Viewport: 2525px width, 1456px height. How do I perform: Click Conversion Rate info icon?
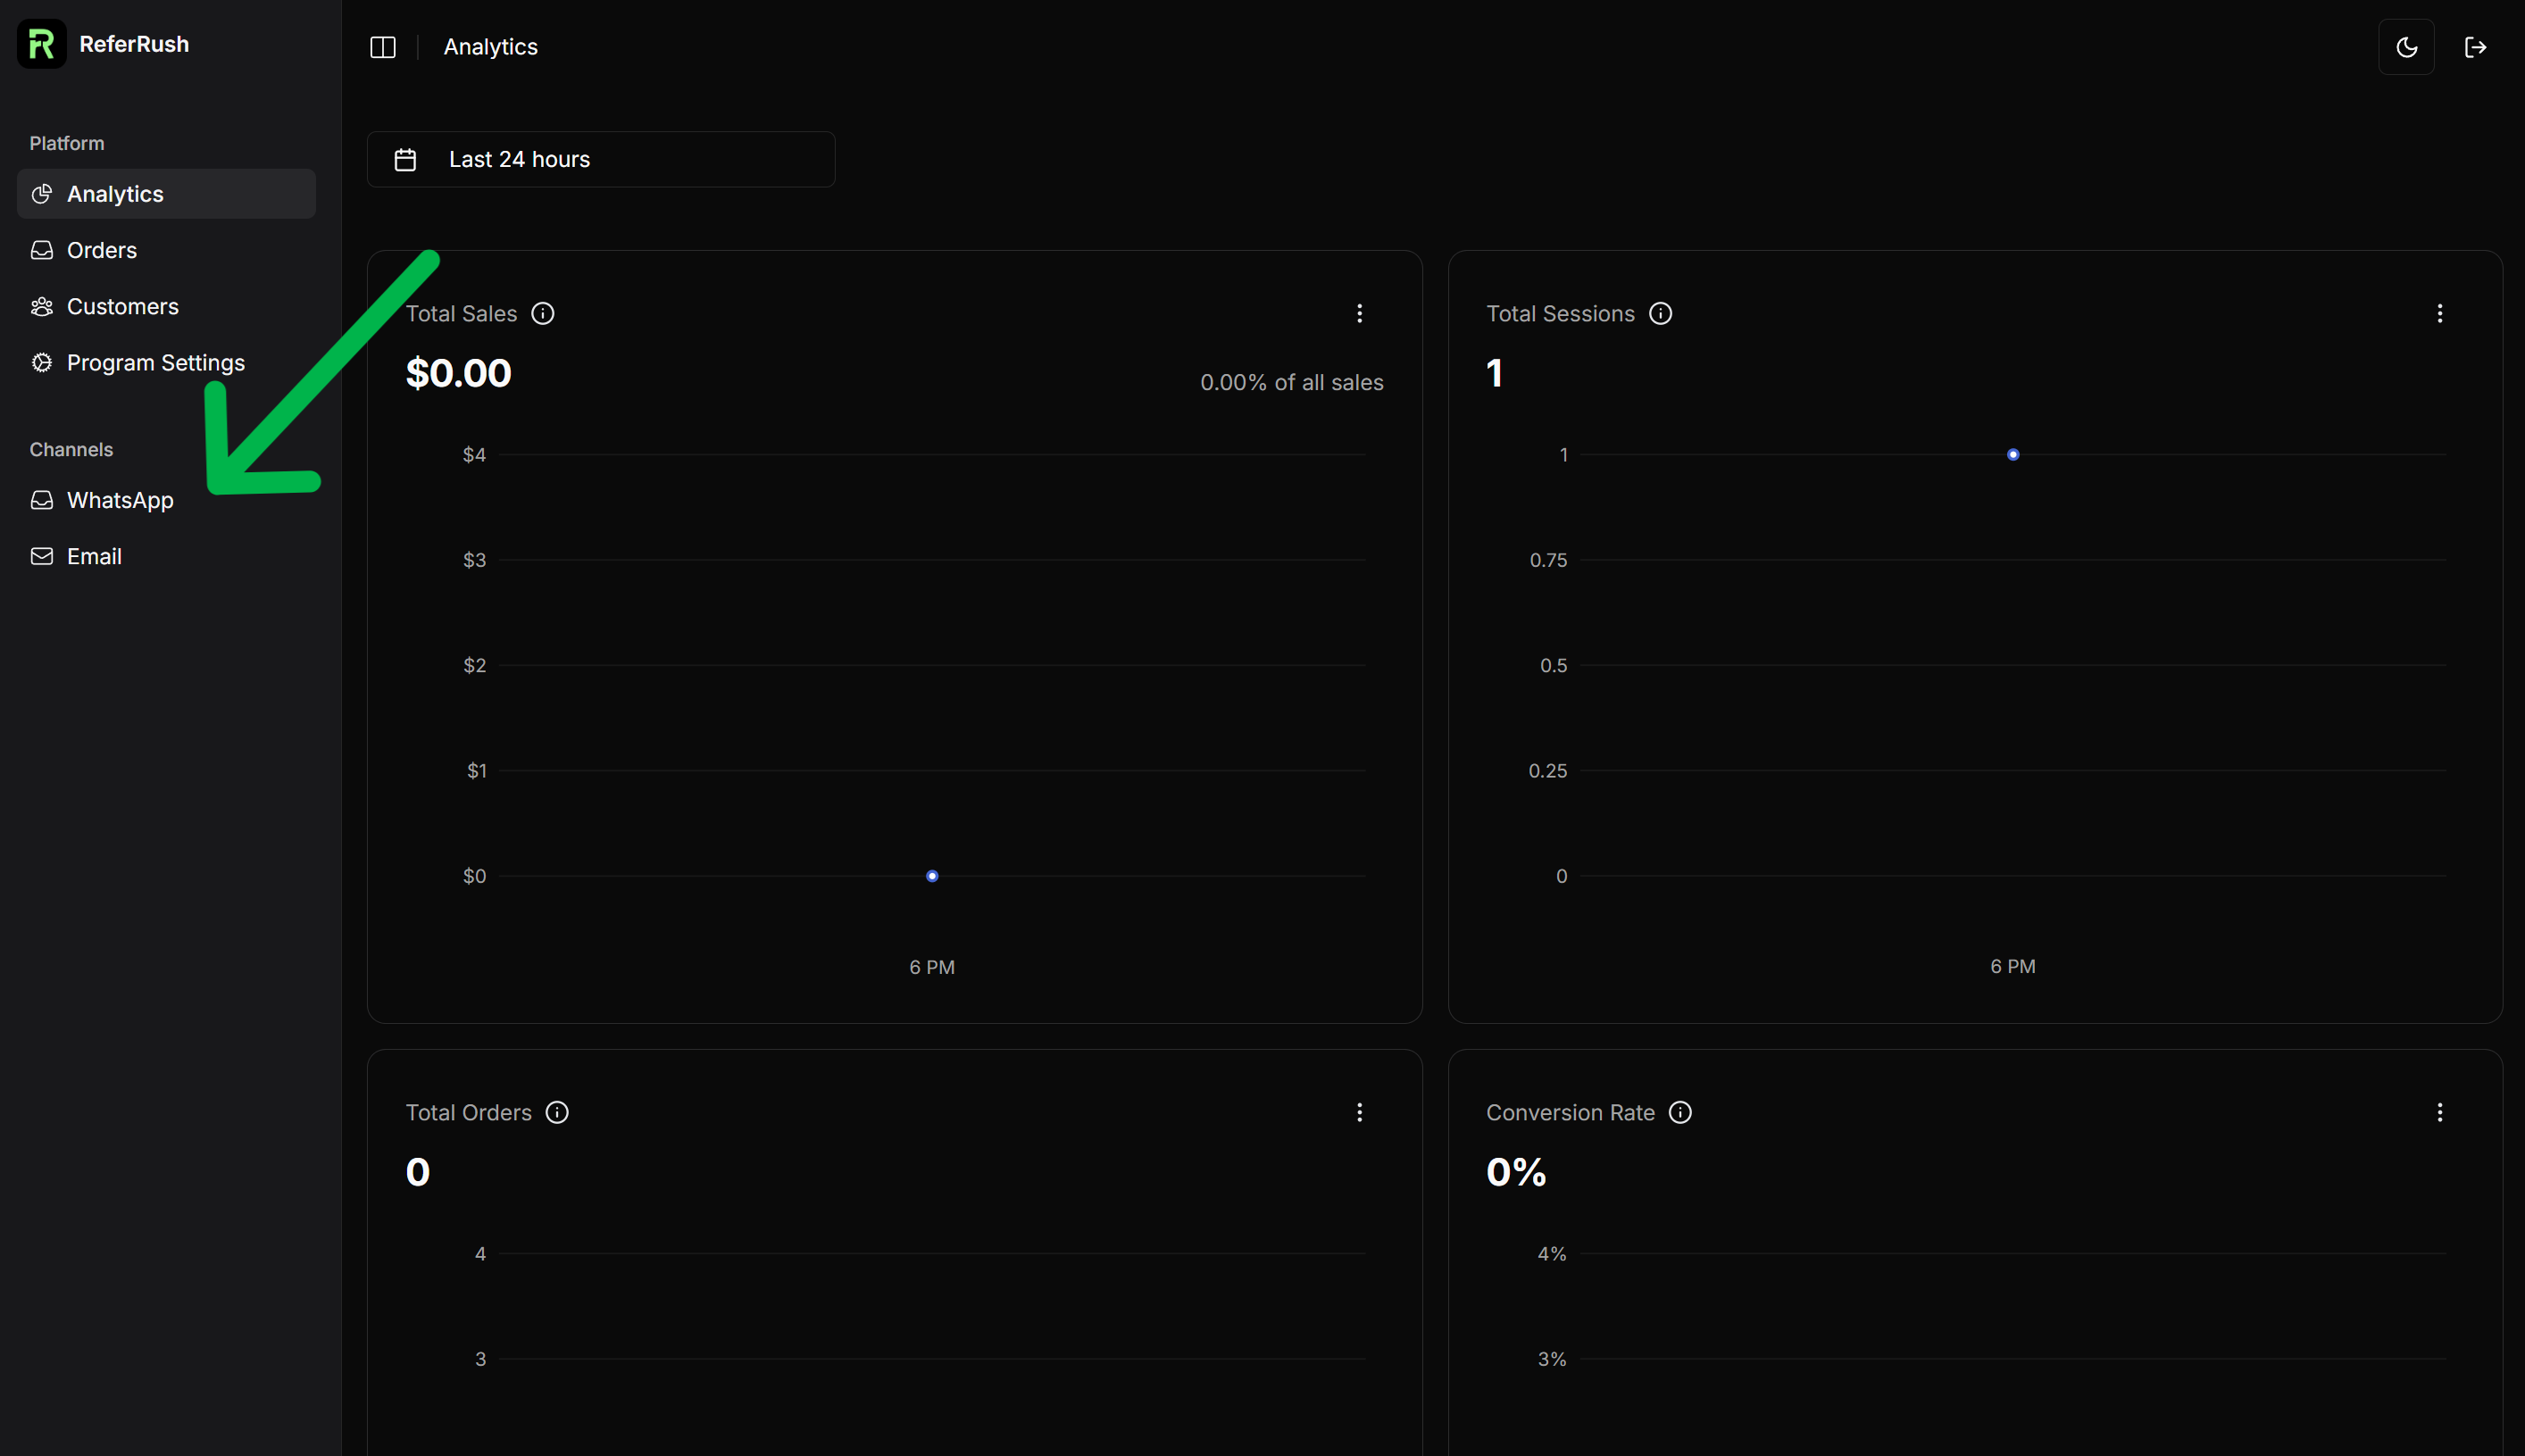1680,1113
